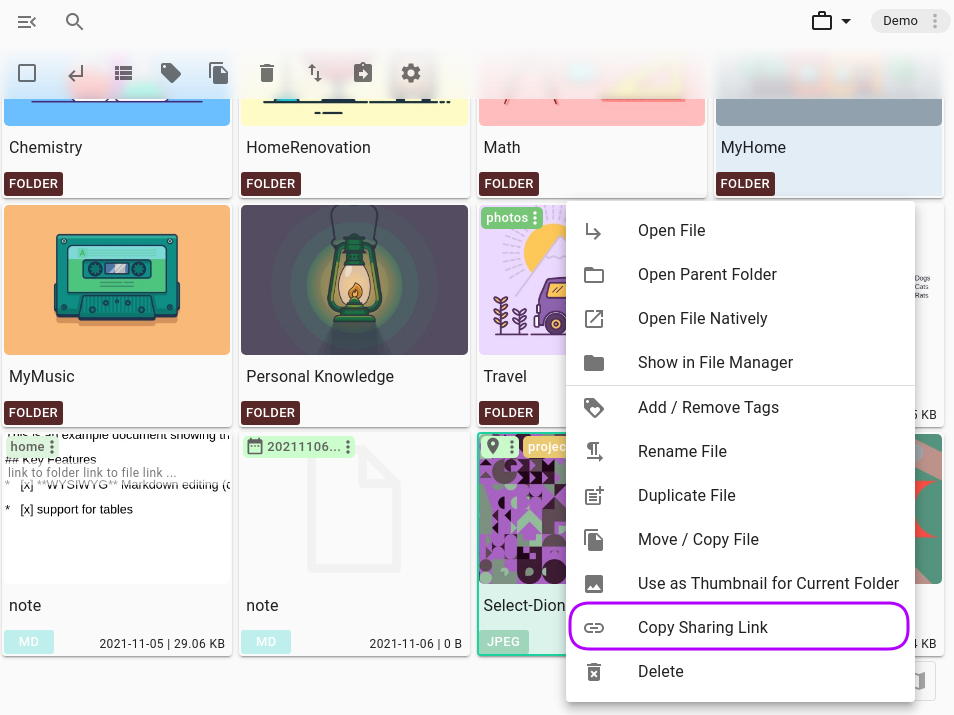Choose Delete from context menu
This screenshot has width=954, height=715.
click(x=740, y=672)
